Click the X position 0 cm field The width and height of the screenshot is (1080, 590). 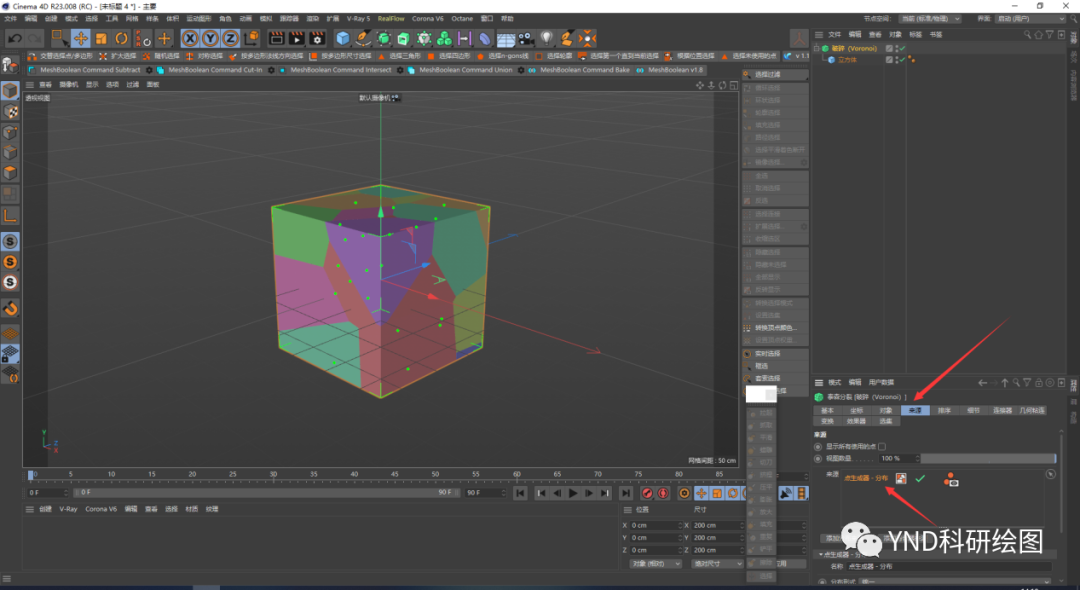(655, 525)
